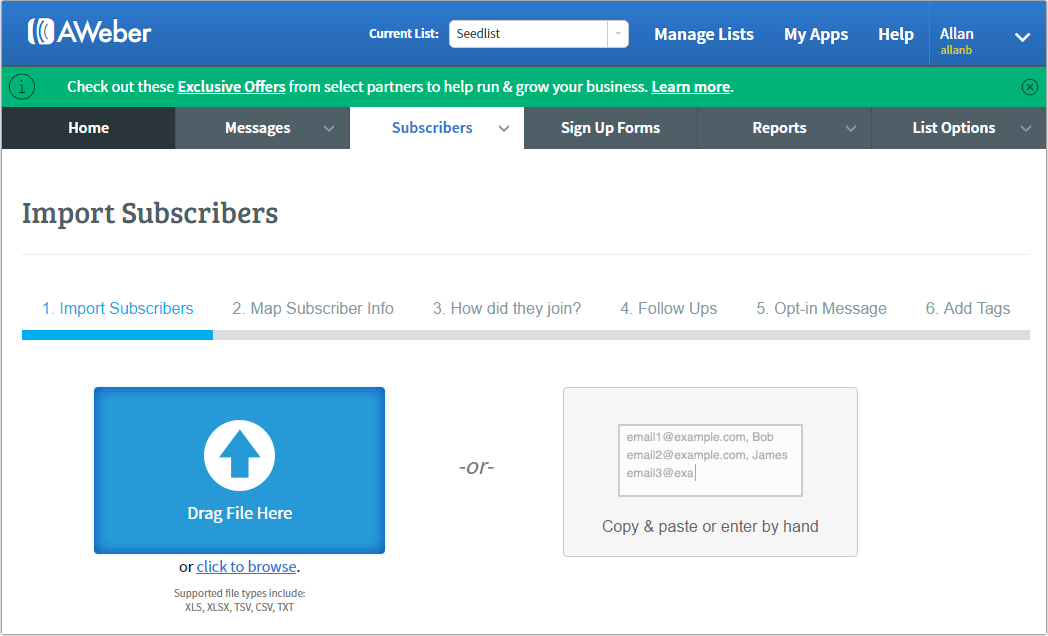Click the info icon on the offers banner
Screen dimensions: 1048x636
[21, 87]
